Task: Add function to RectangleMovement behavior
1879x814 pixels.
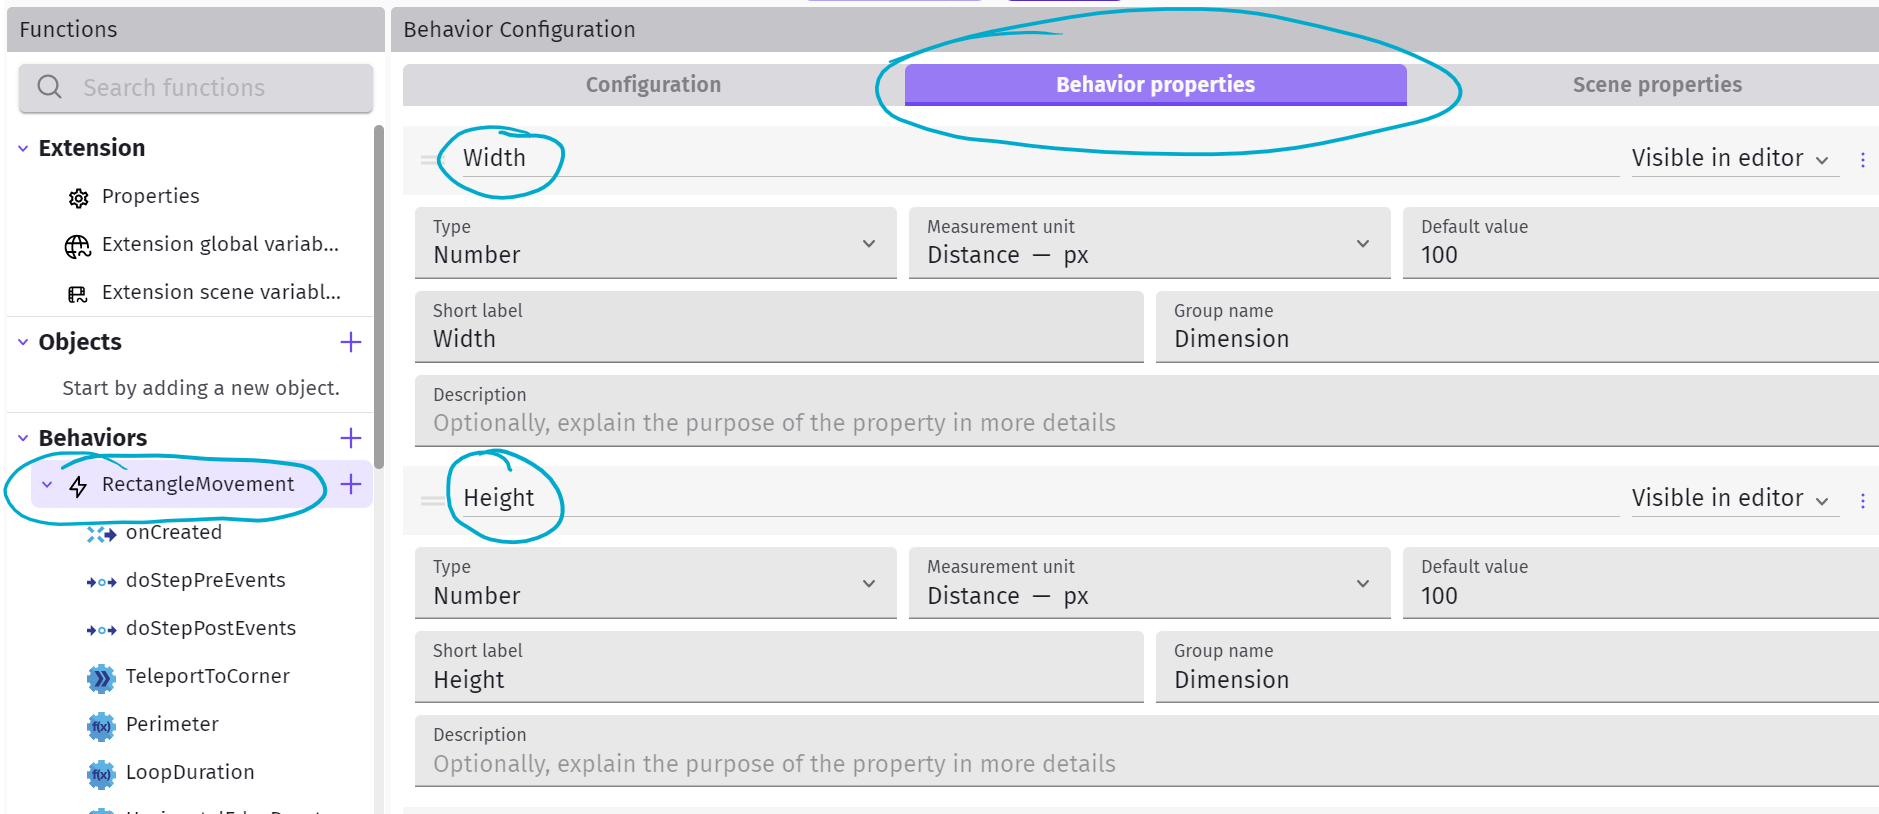Action: tap(350, 485)
